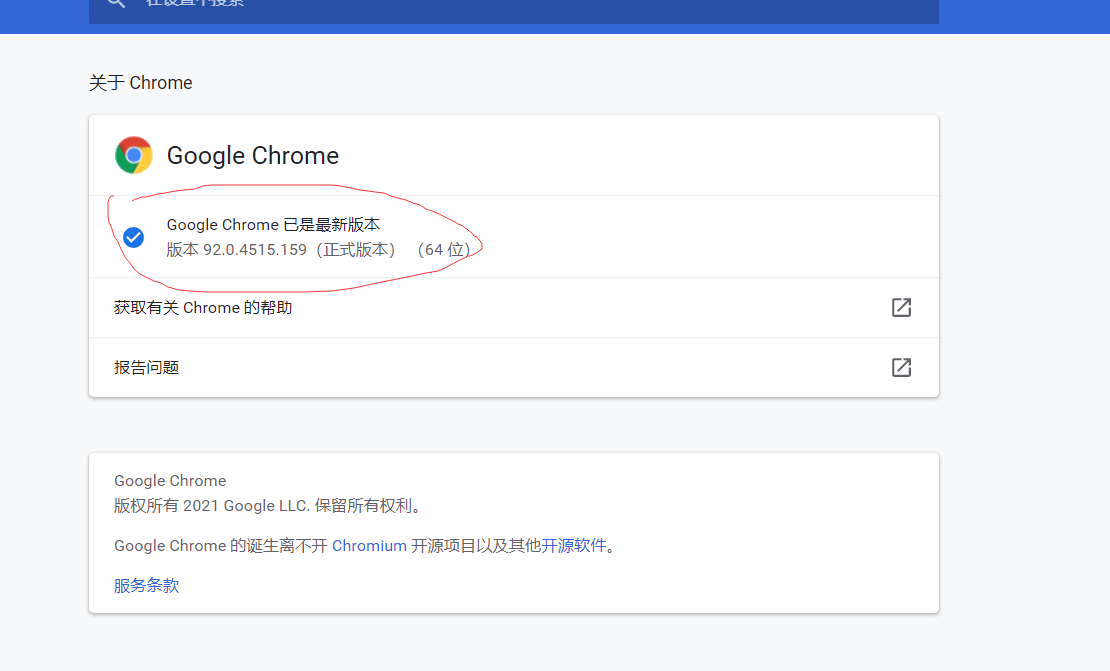Open the Chromium project link
This screenshot has width=1110, height=671.
(x=369, y=545)
